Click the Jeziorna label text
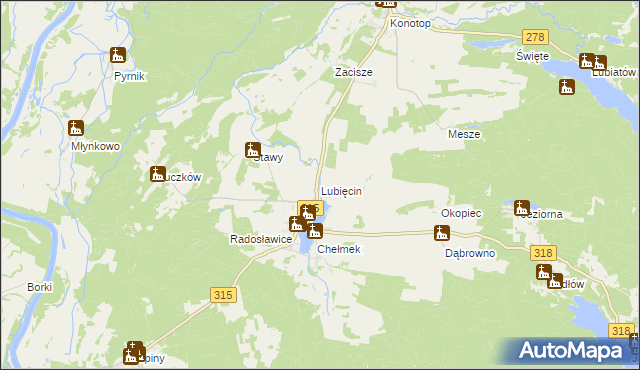Viewport: 640px width, 370px height. pos(542,214)
